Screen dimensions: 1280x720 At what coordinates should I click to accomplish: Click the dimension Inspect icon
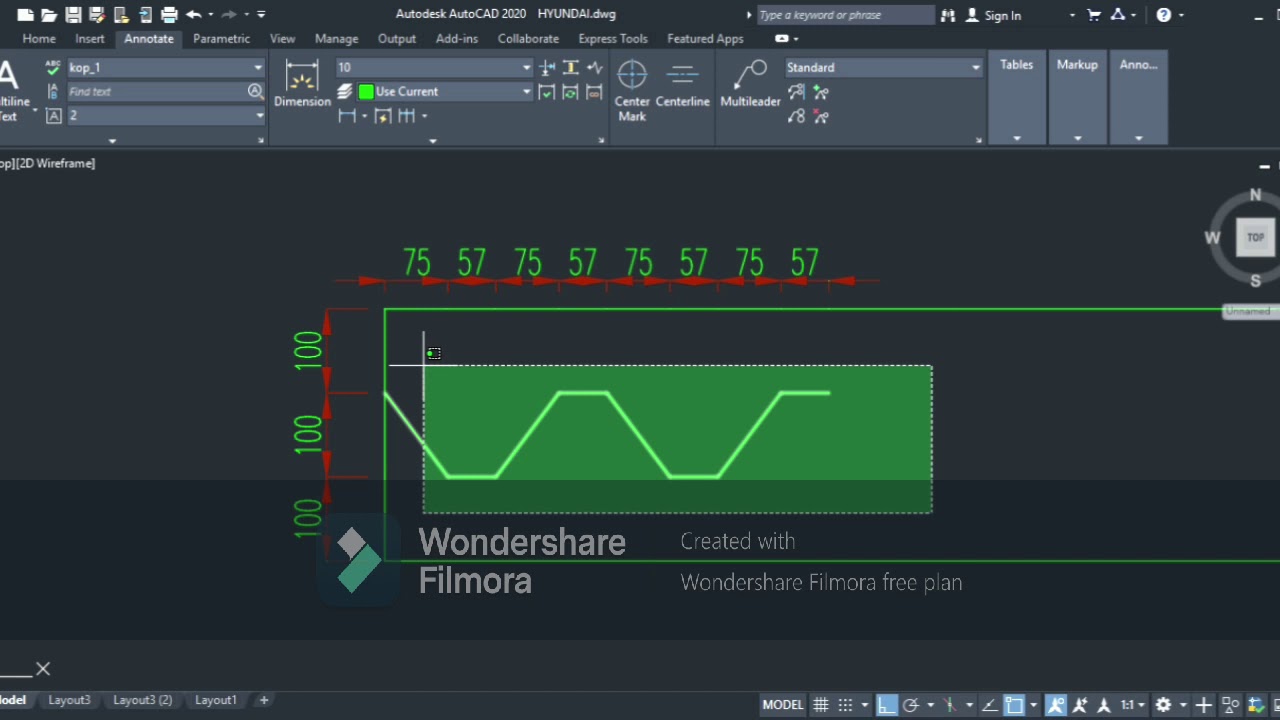click(547, 92)
